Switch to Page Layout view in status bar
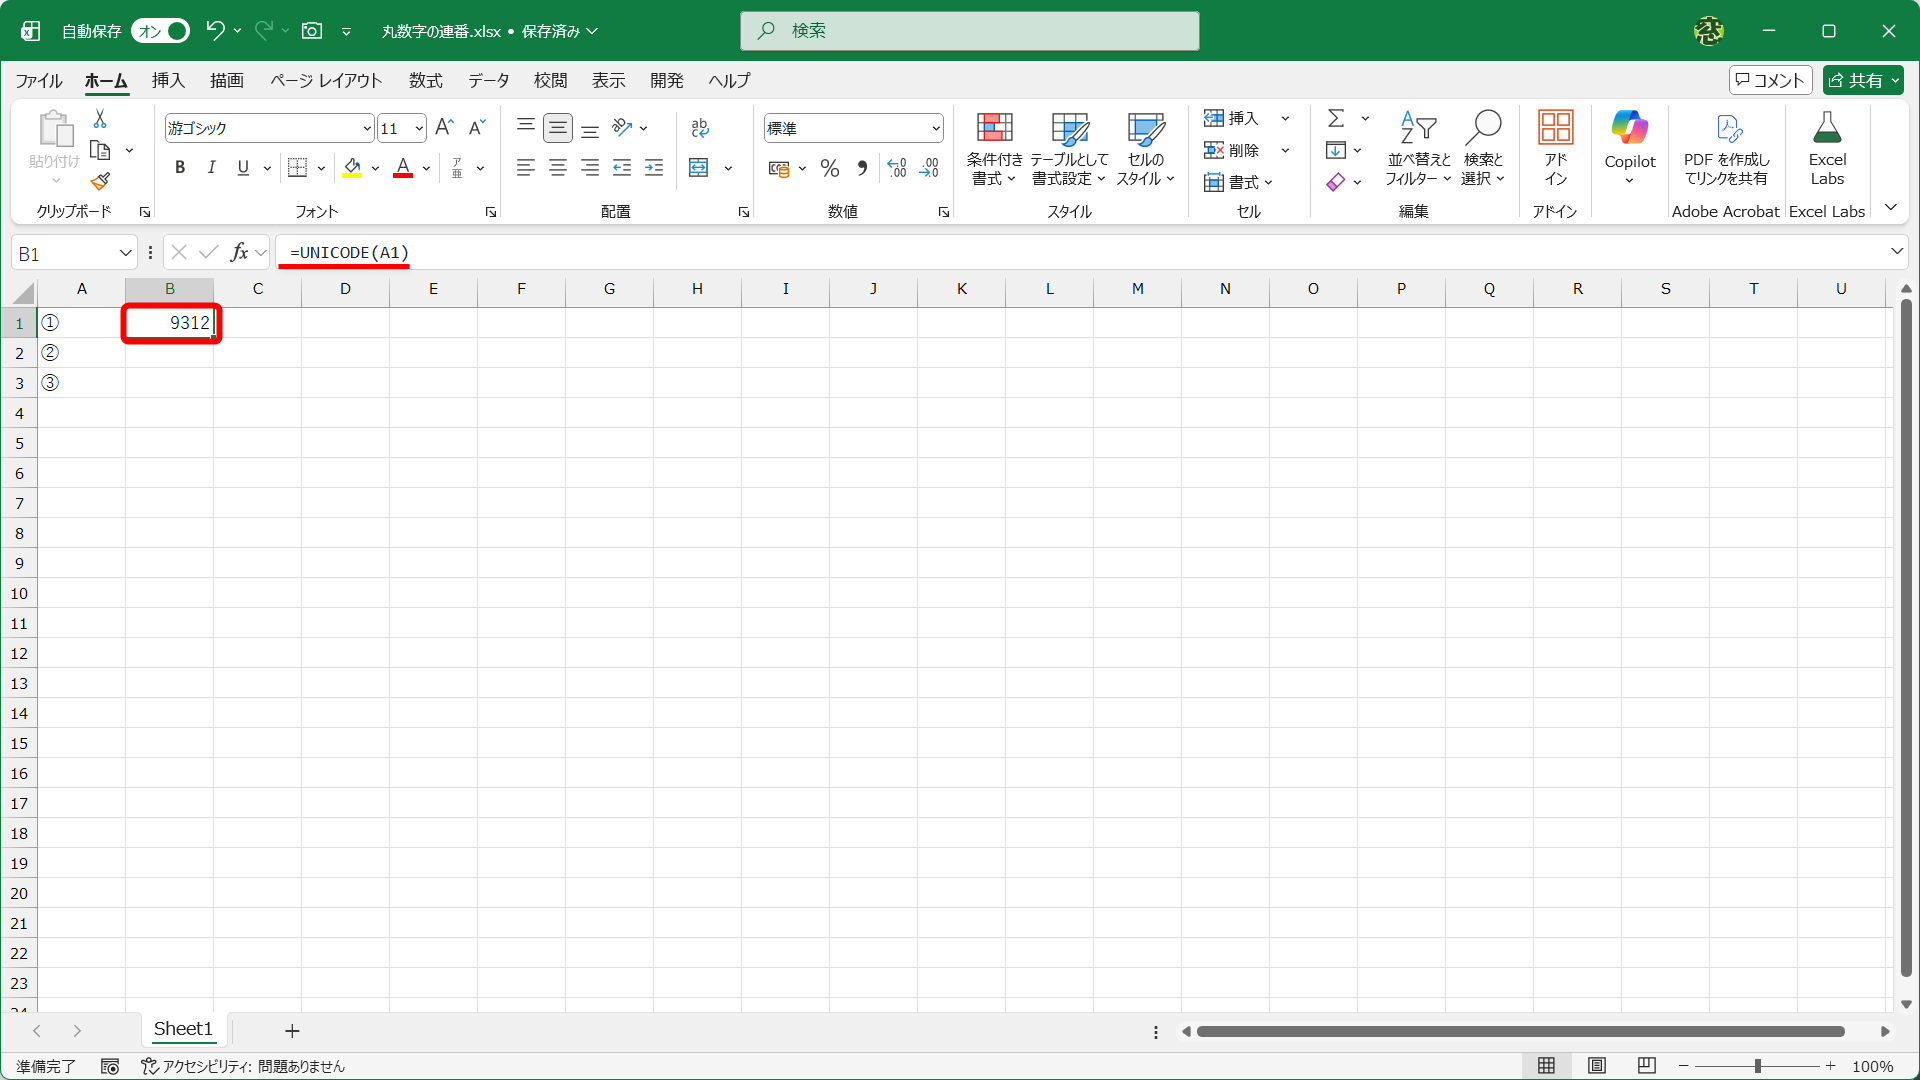1920x1080 pixels. (1597, 1066)
